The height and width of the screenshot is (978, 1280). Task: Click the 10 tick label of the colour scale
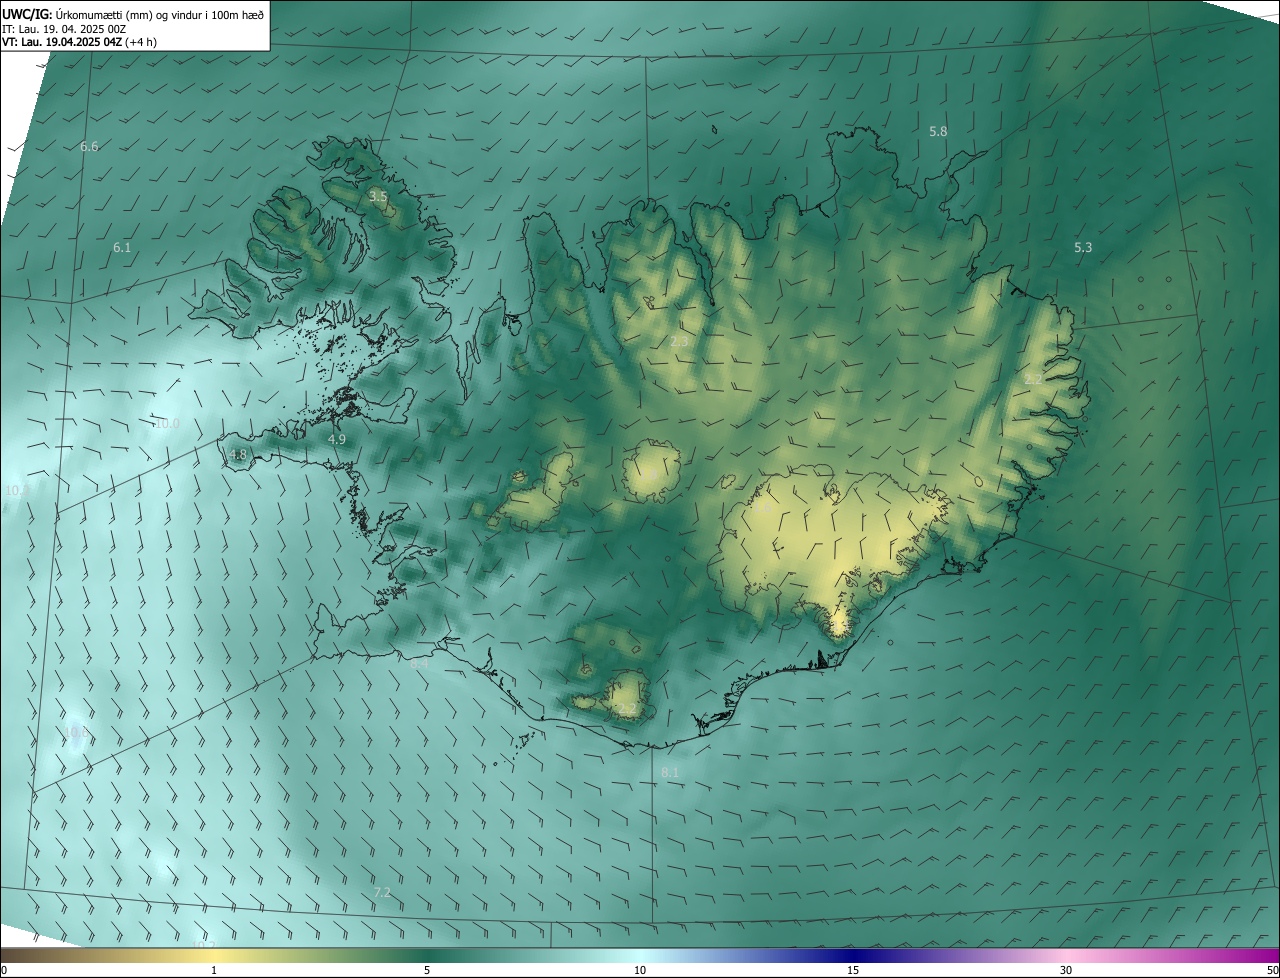[640, 970]
